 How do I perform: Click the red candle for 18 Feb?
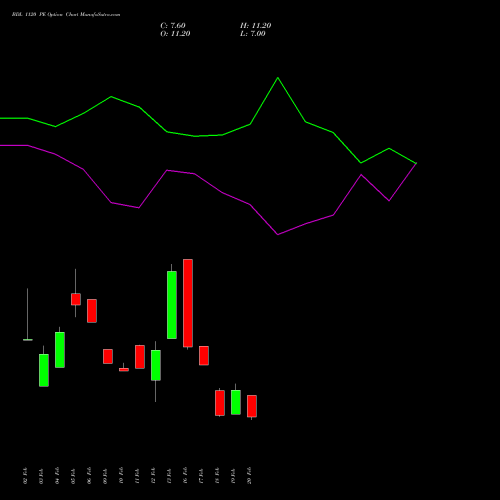click(220, 403)
